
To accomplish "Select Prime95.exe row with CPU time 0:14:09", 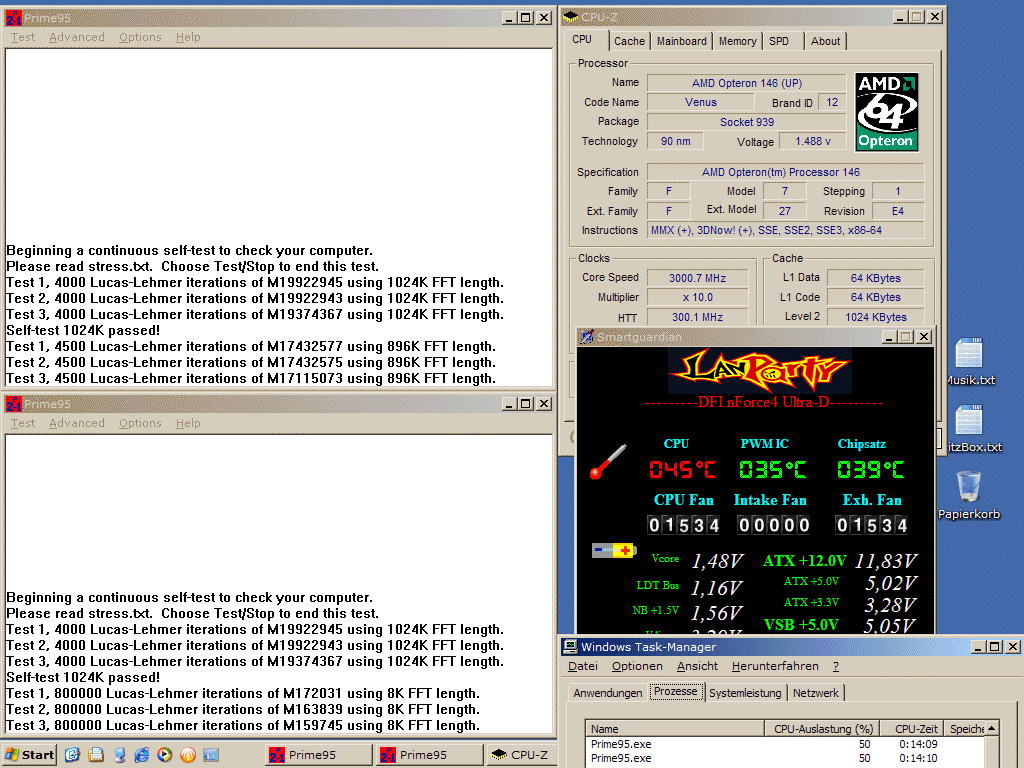I will [x=784, y=744].
